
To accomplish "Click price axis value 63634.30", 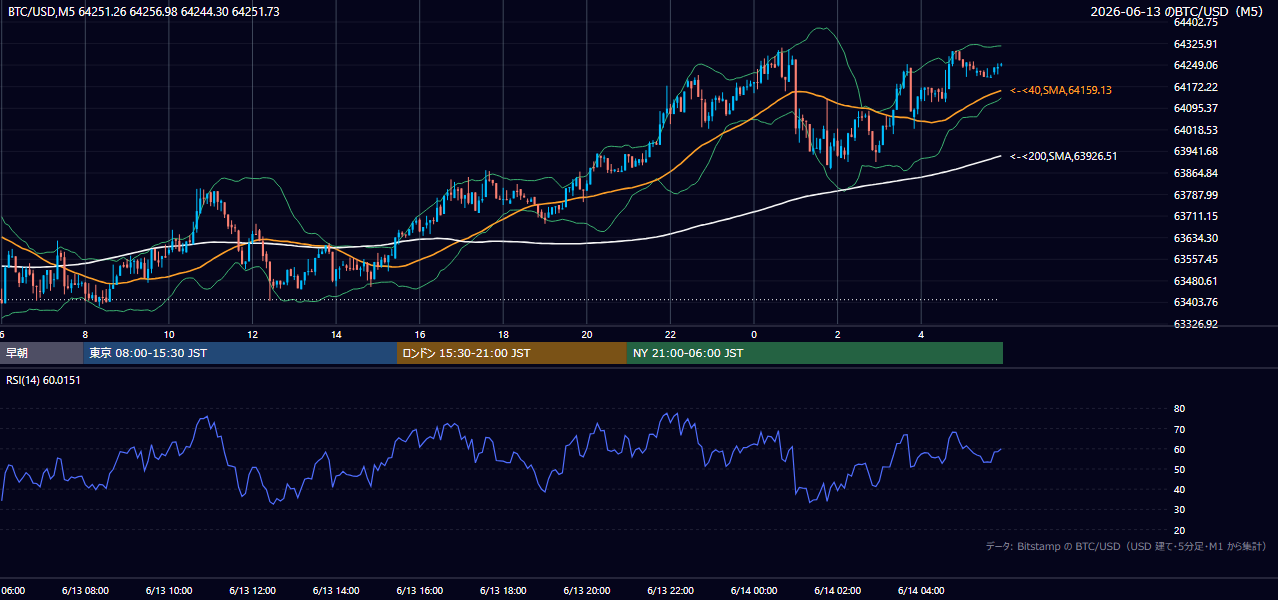I will 1195,238.
